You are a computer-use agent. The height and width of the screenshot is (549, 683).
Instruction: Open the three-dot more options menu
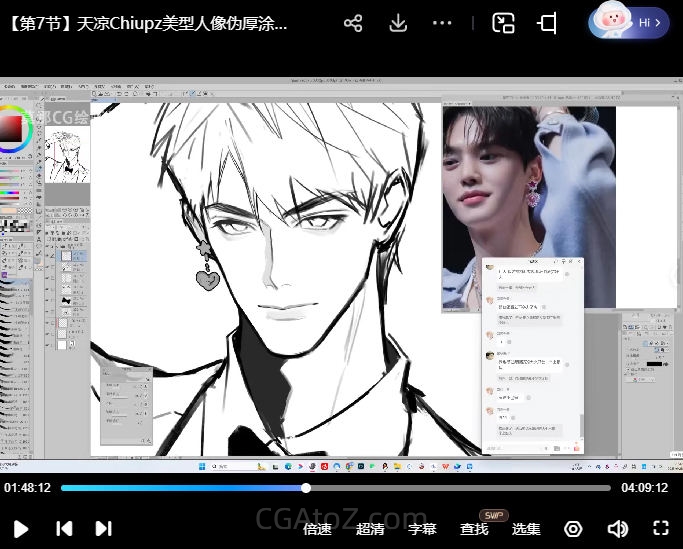pyautogui.click(x=442, y=23)
